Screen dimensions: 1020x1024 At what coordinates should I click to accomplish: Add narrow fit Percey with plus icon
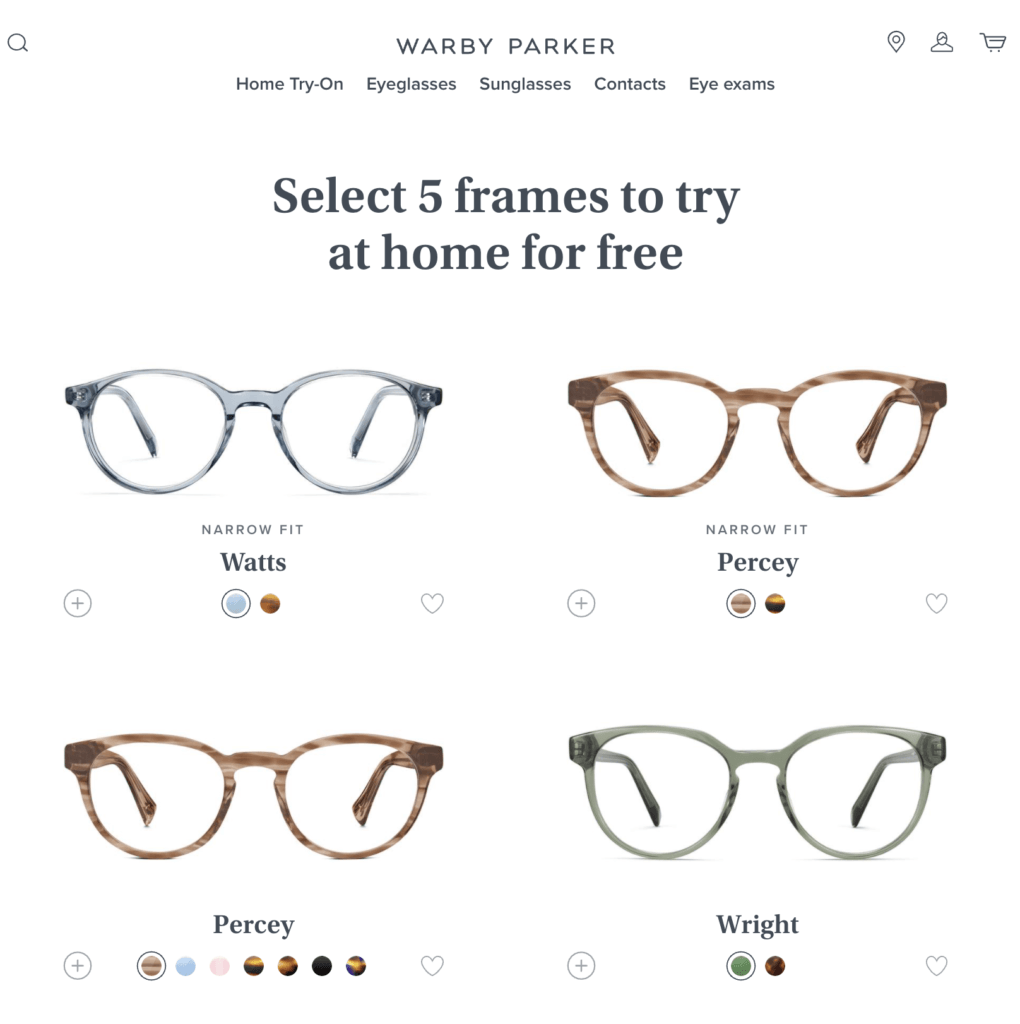click(x=581, y=603)
